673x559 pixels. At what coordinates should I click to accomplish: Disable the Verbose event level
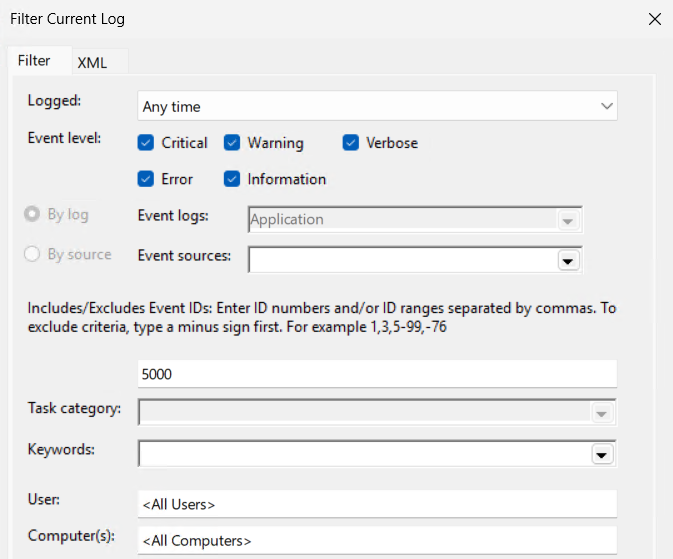pos(351,143)
